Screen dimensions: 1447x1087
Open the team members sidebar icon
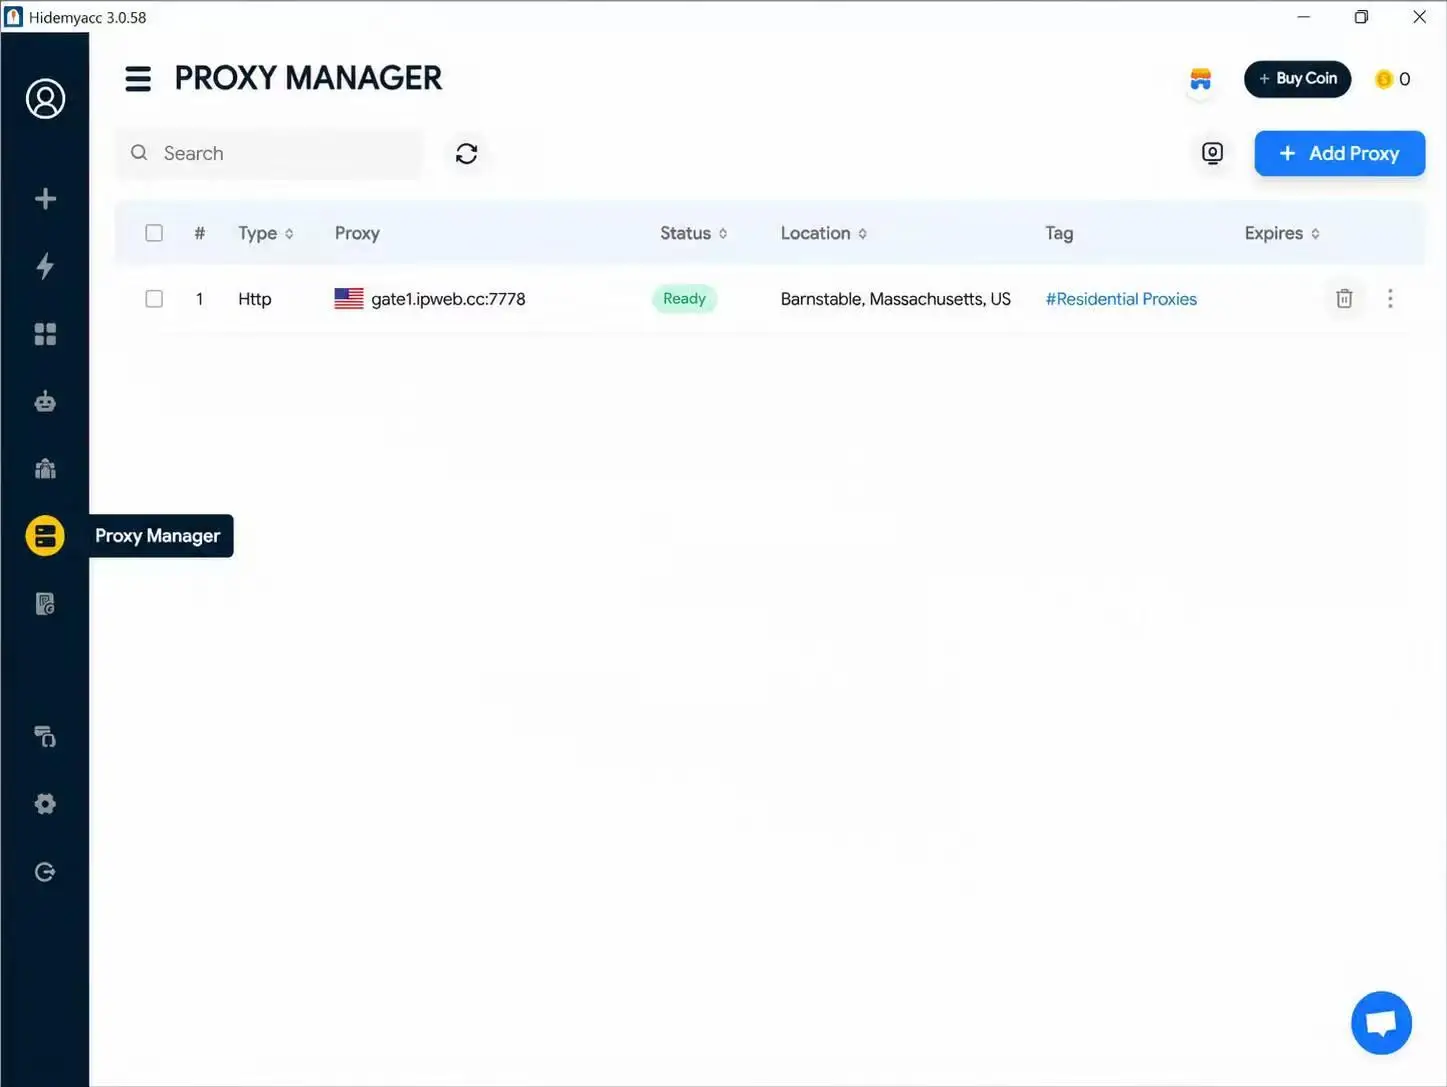(x=45, y=468)
